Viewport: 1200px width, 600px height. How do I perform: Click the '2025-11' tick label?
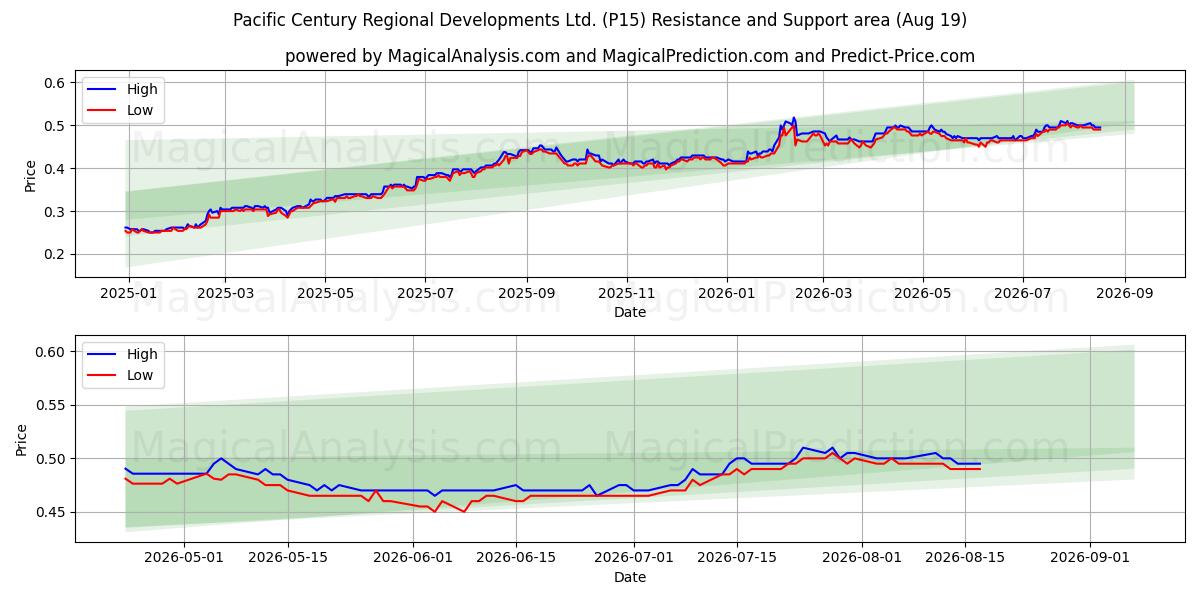tap(627, 294)
